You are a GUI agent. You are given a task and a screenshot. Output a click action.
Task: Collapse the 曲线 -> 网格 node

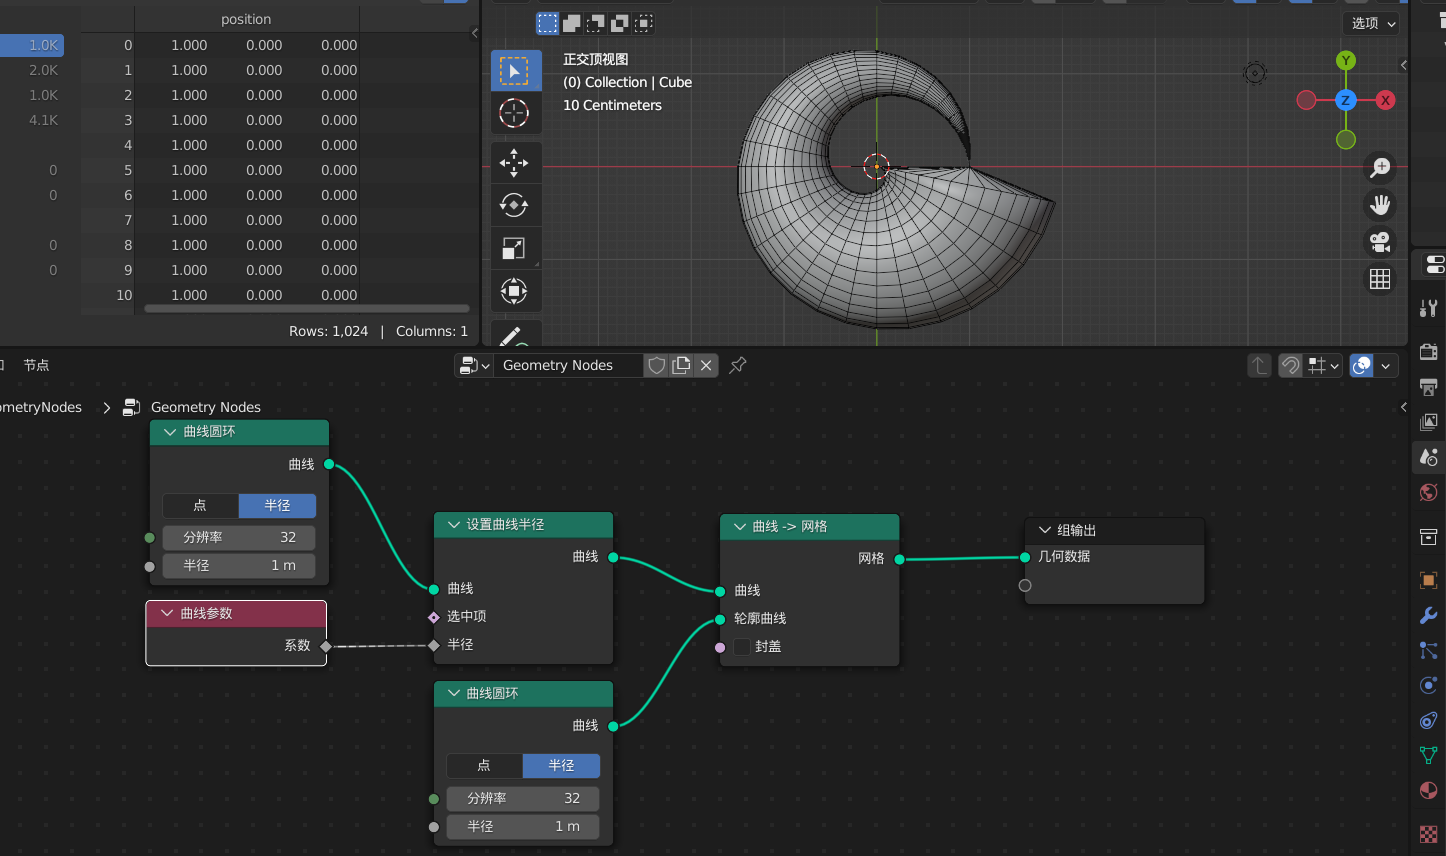(x=740, y=527)
